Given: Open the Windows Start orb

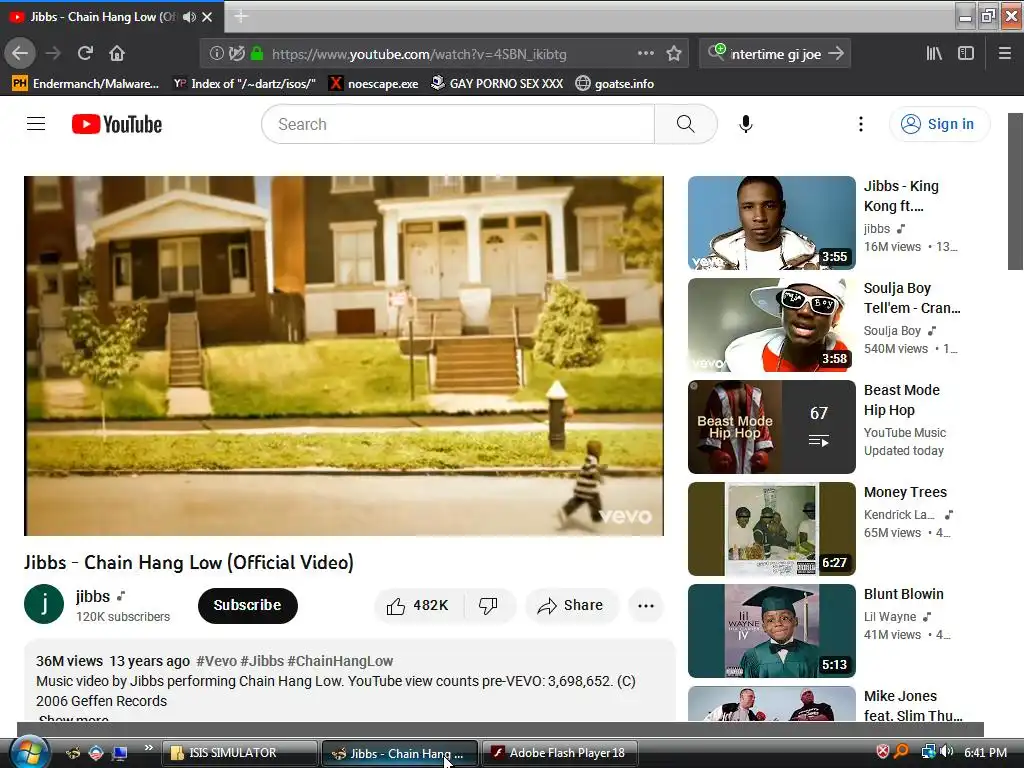Looking at the screenshot, I should click(29, 752).
